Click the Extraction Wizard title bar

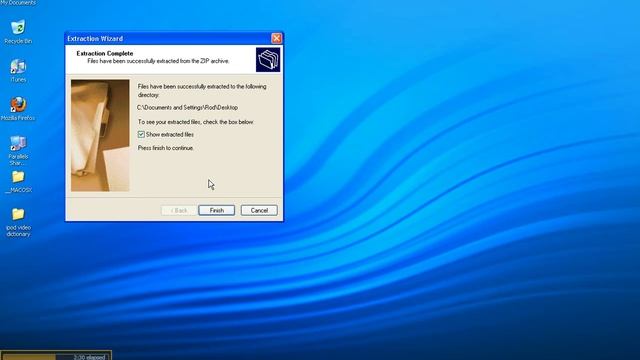(x=169, y=38)
